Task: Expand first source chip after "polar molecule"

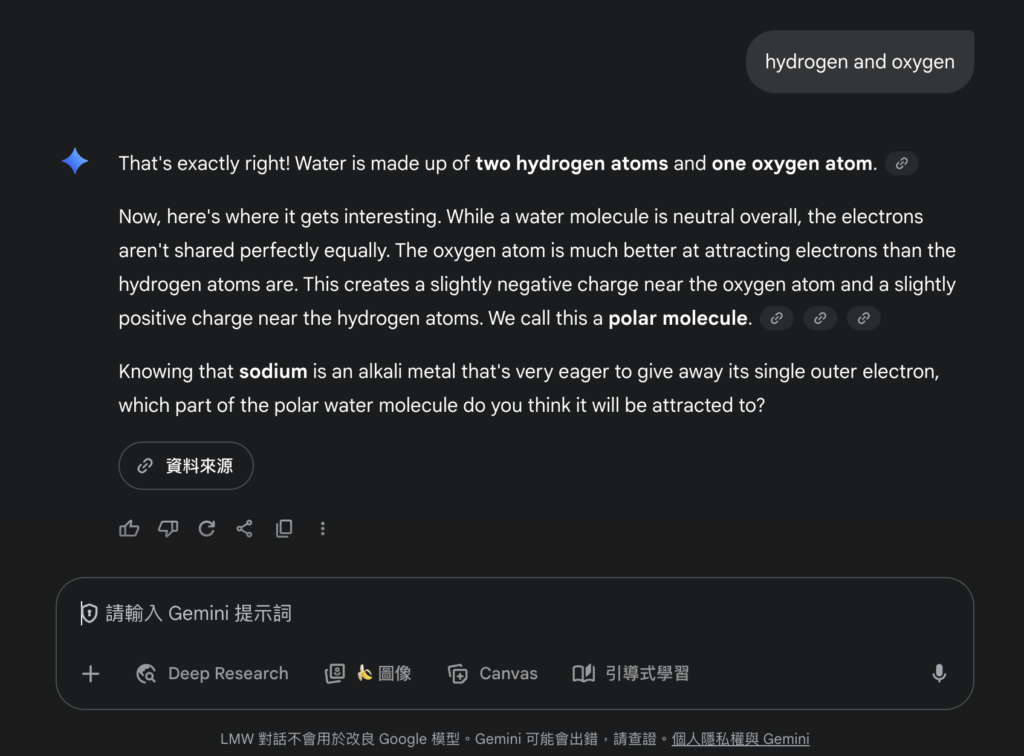Action: tap(777, 319)
